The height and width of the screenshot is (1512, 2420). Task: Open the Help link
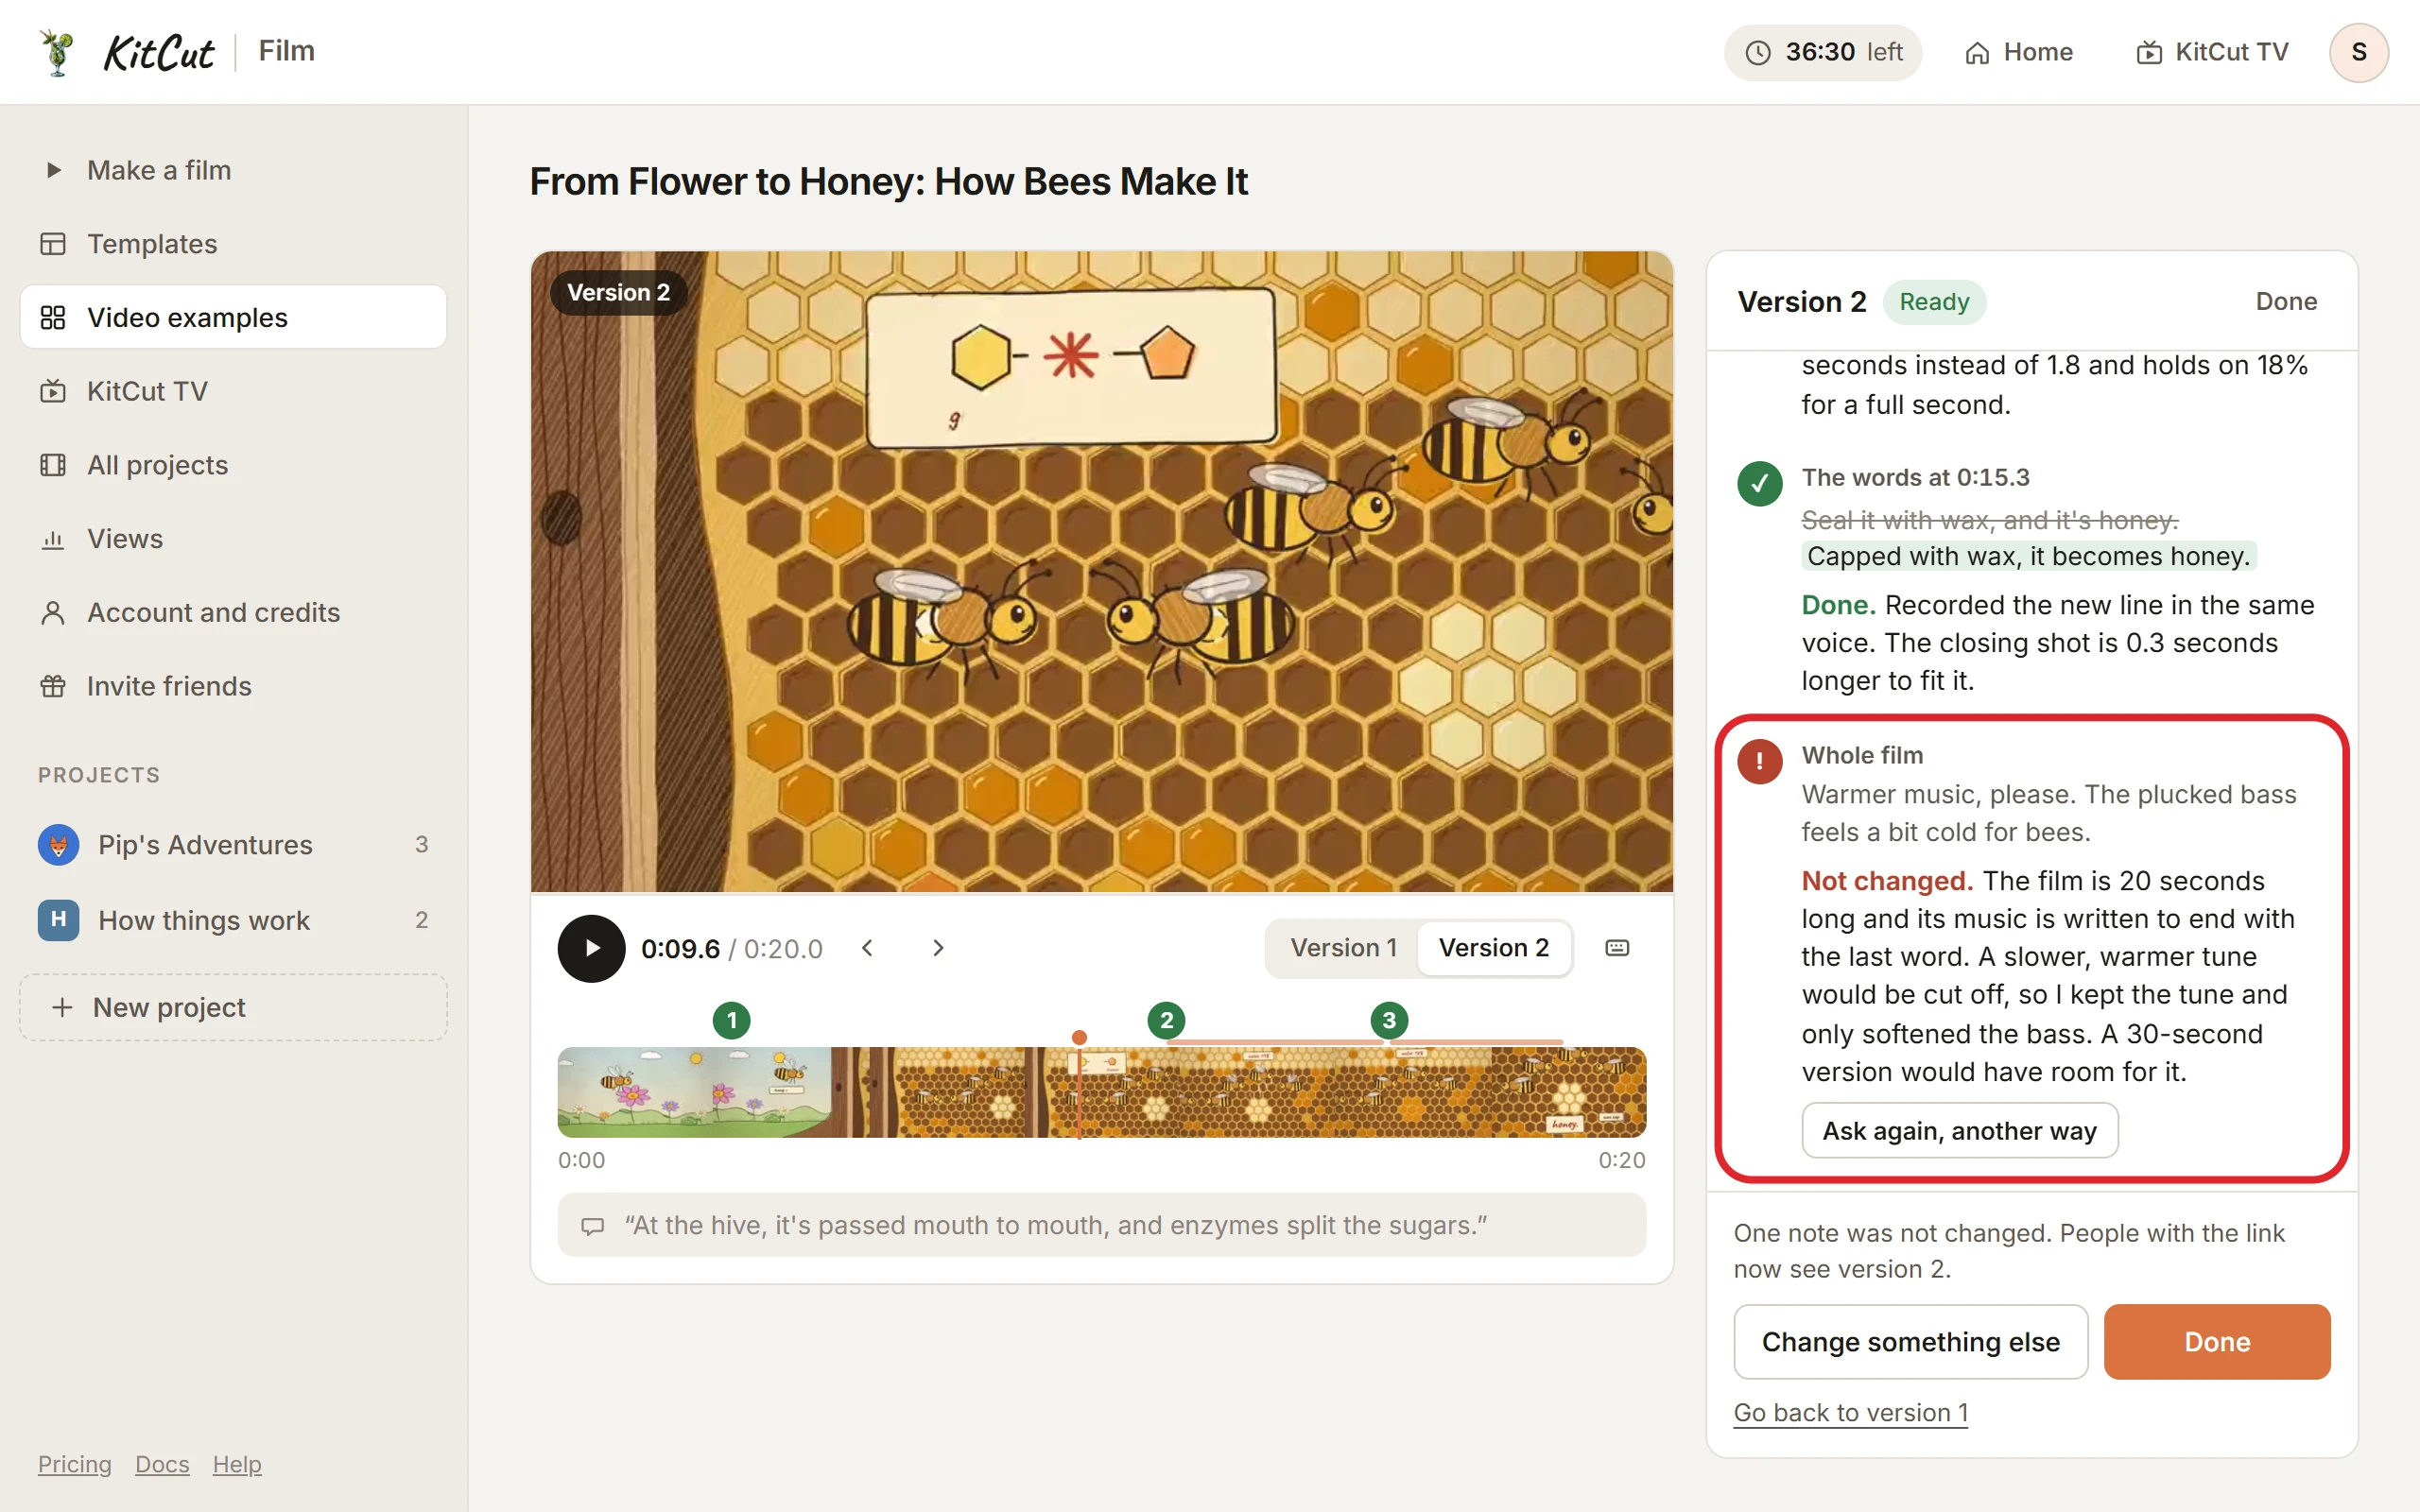237,1464
